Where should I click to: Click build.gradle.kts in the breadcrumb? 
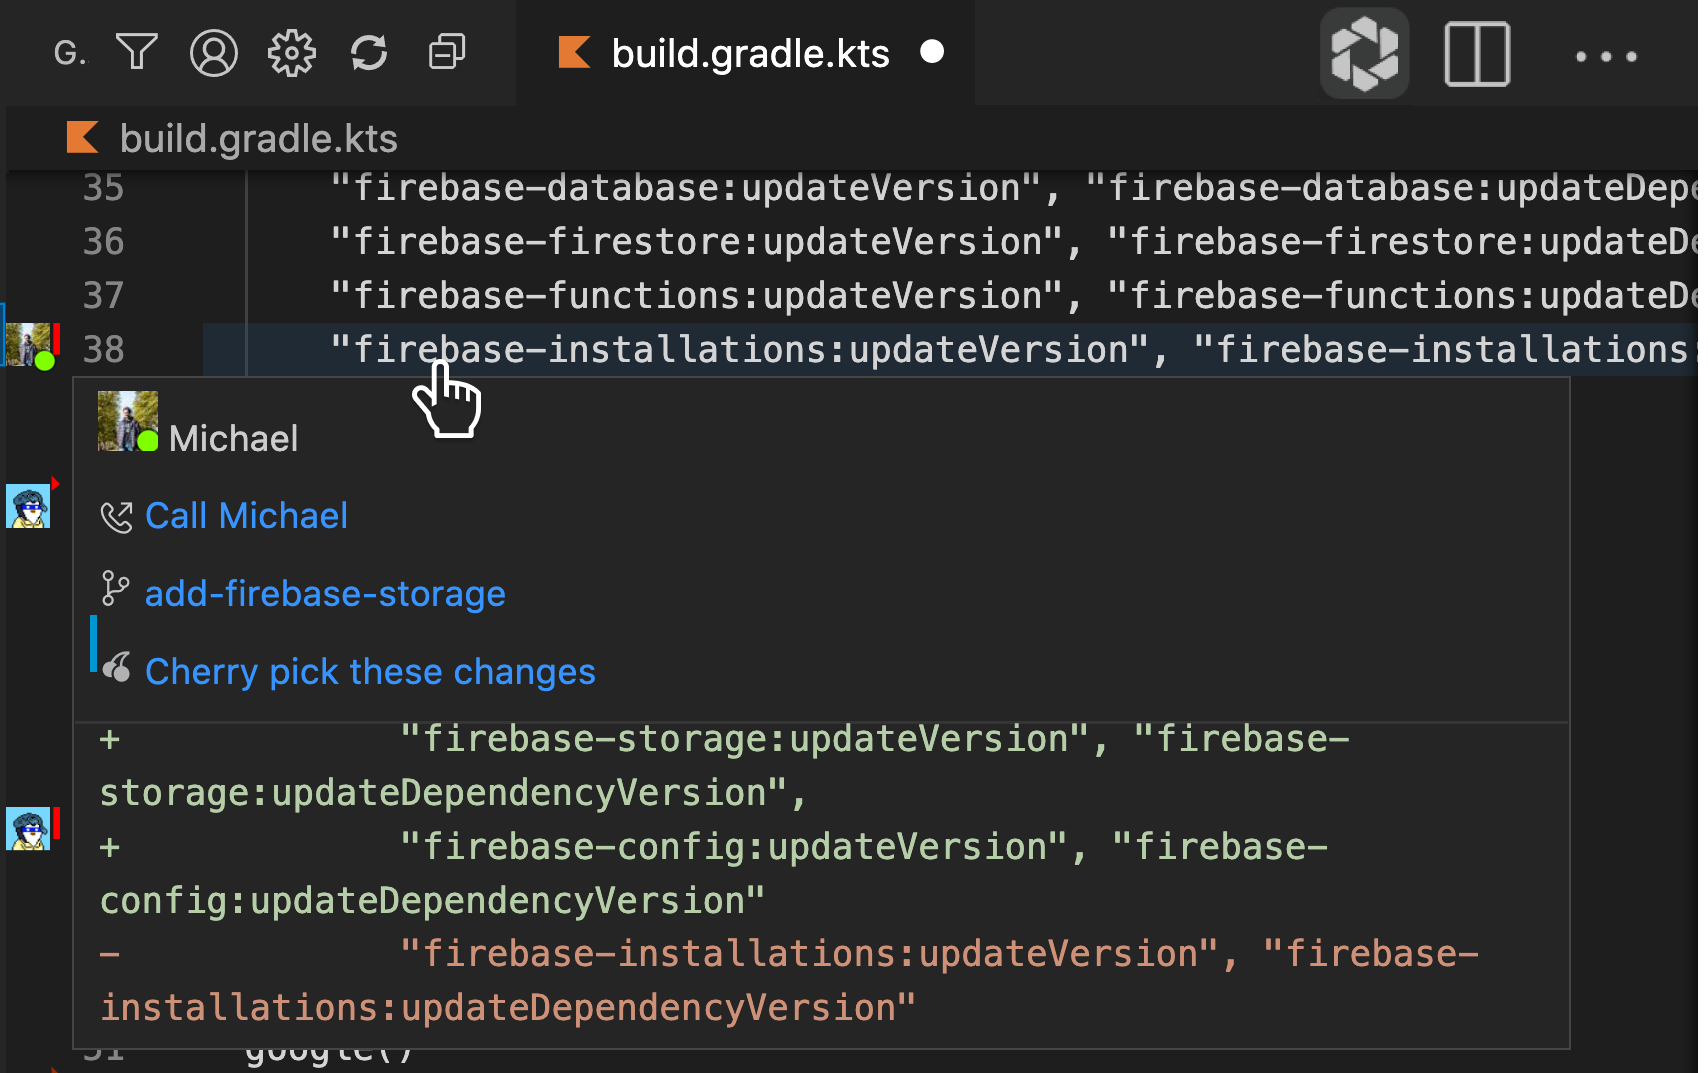click(x=258, y=138)
